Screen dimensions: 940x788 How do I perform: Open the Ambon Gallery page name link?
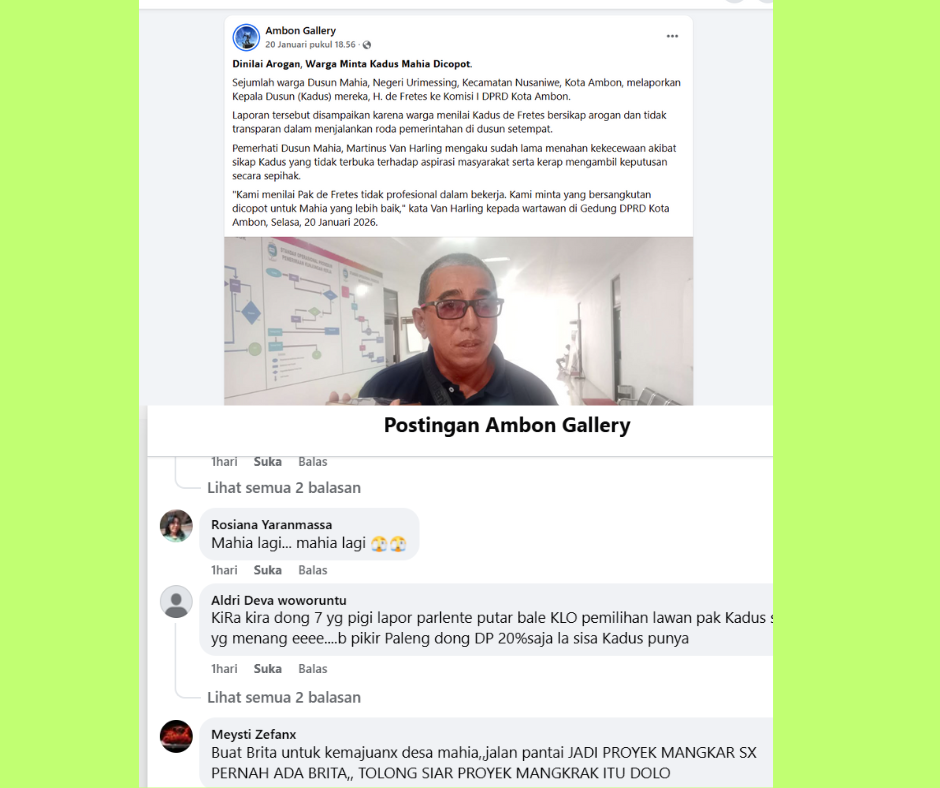300,31
